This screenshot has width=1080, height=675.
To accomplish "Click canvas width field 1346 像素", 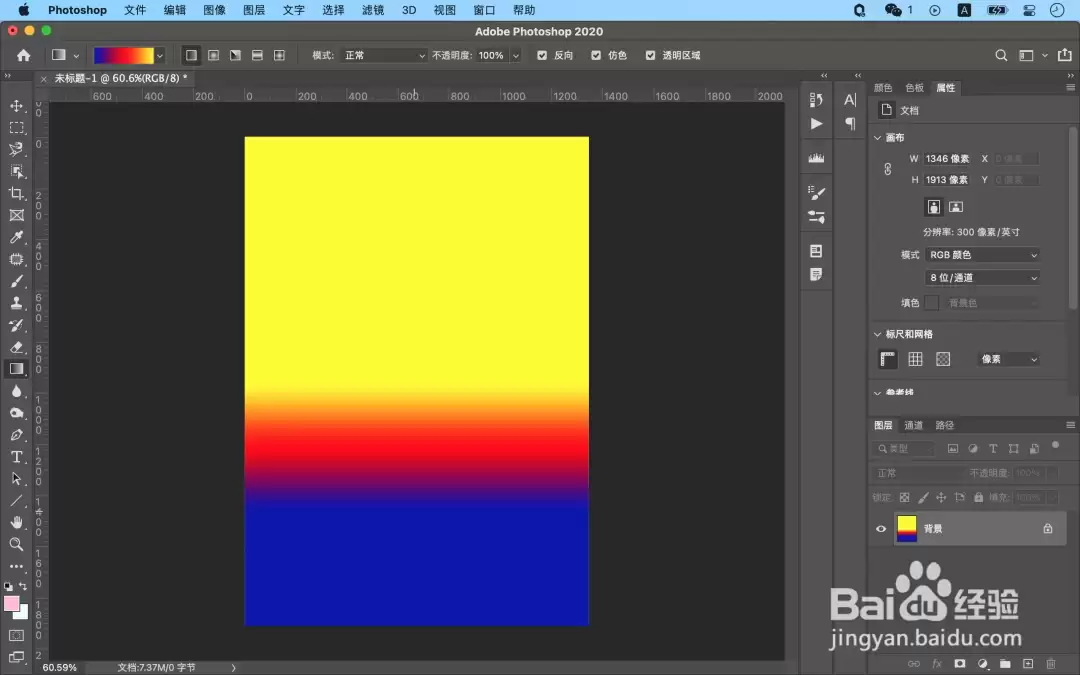I will coord(946,158).
